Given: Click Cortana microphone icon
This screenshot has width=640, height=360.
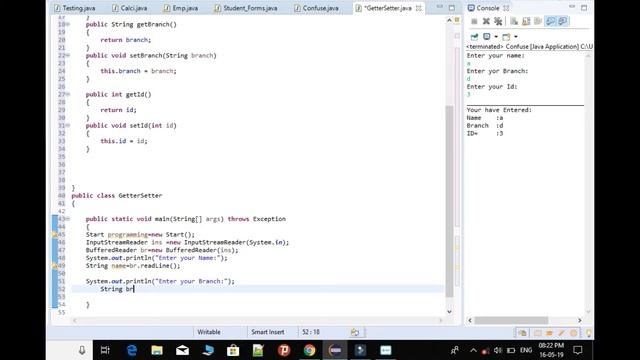Looking at the screenshot, I should 82,350.
